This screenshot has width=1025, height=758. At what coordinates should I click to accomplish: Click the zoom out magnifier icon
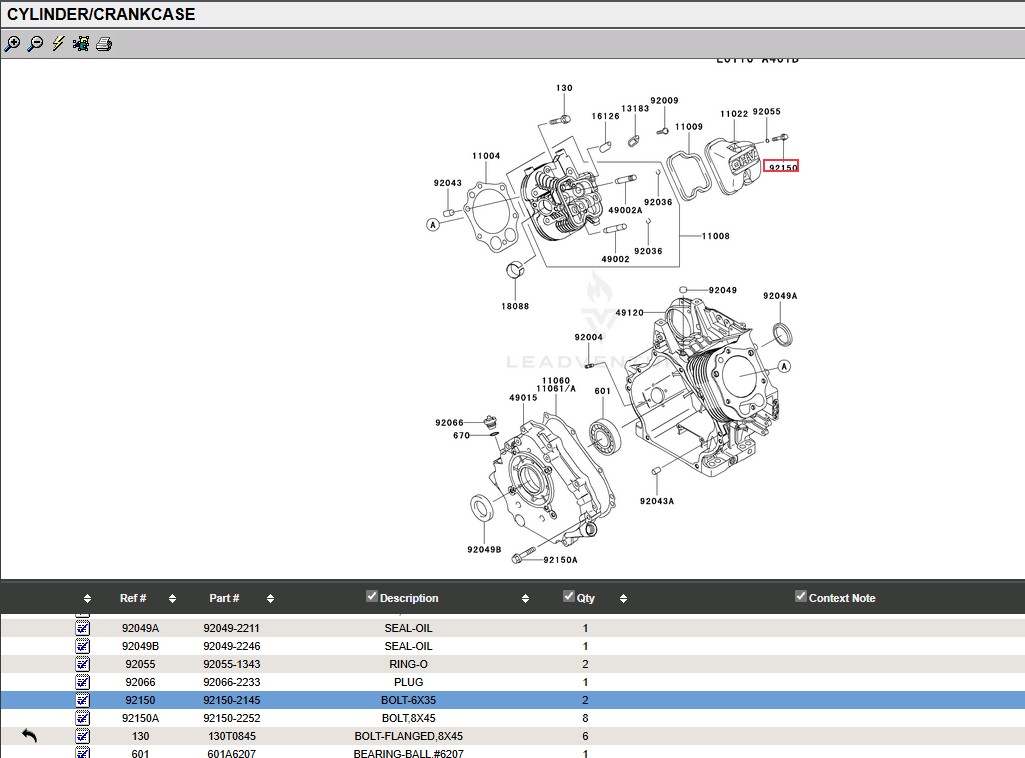click(x=35, y=44)
